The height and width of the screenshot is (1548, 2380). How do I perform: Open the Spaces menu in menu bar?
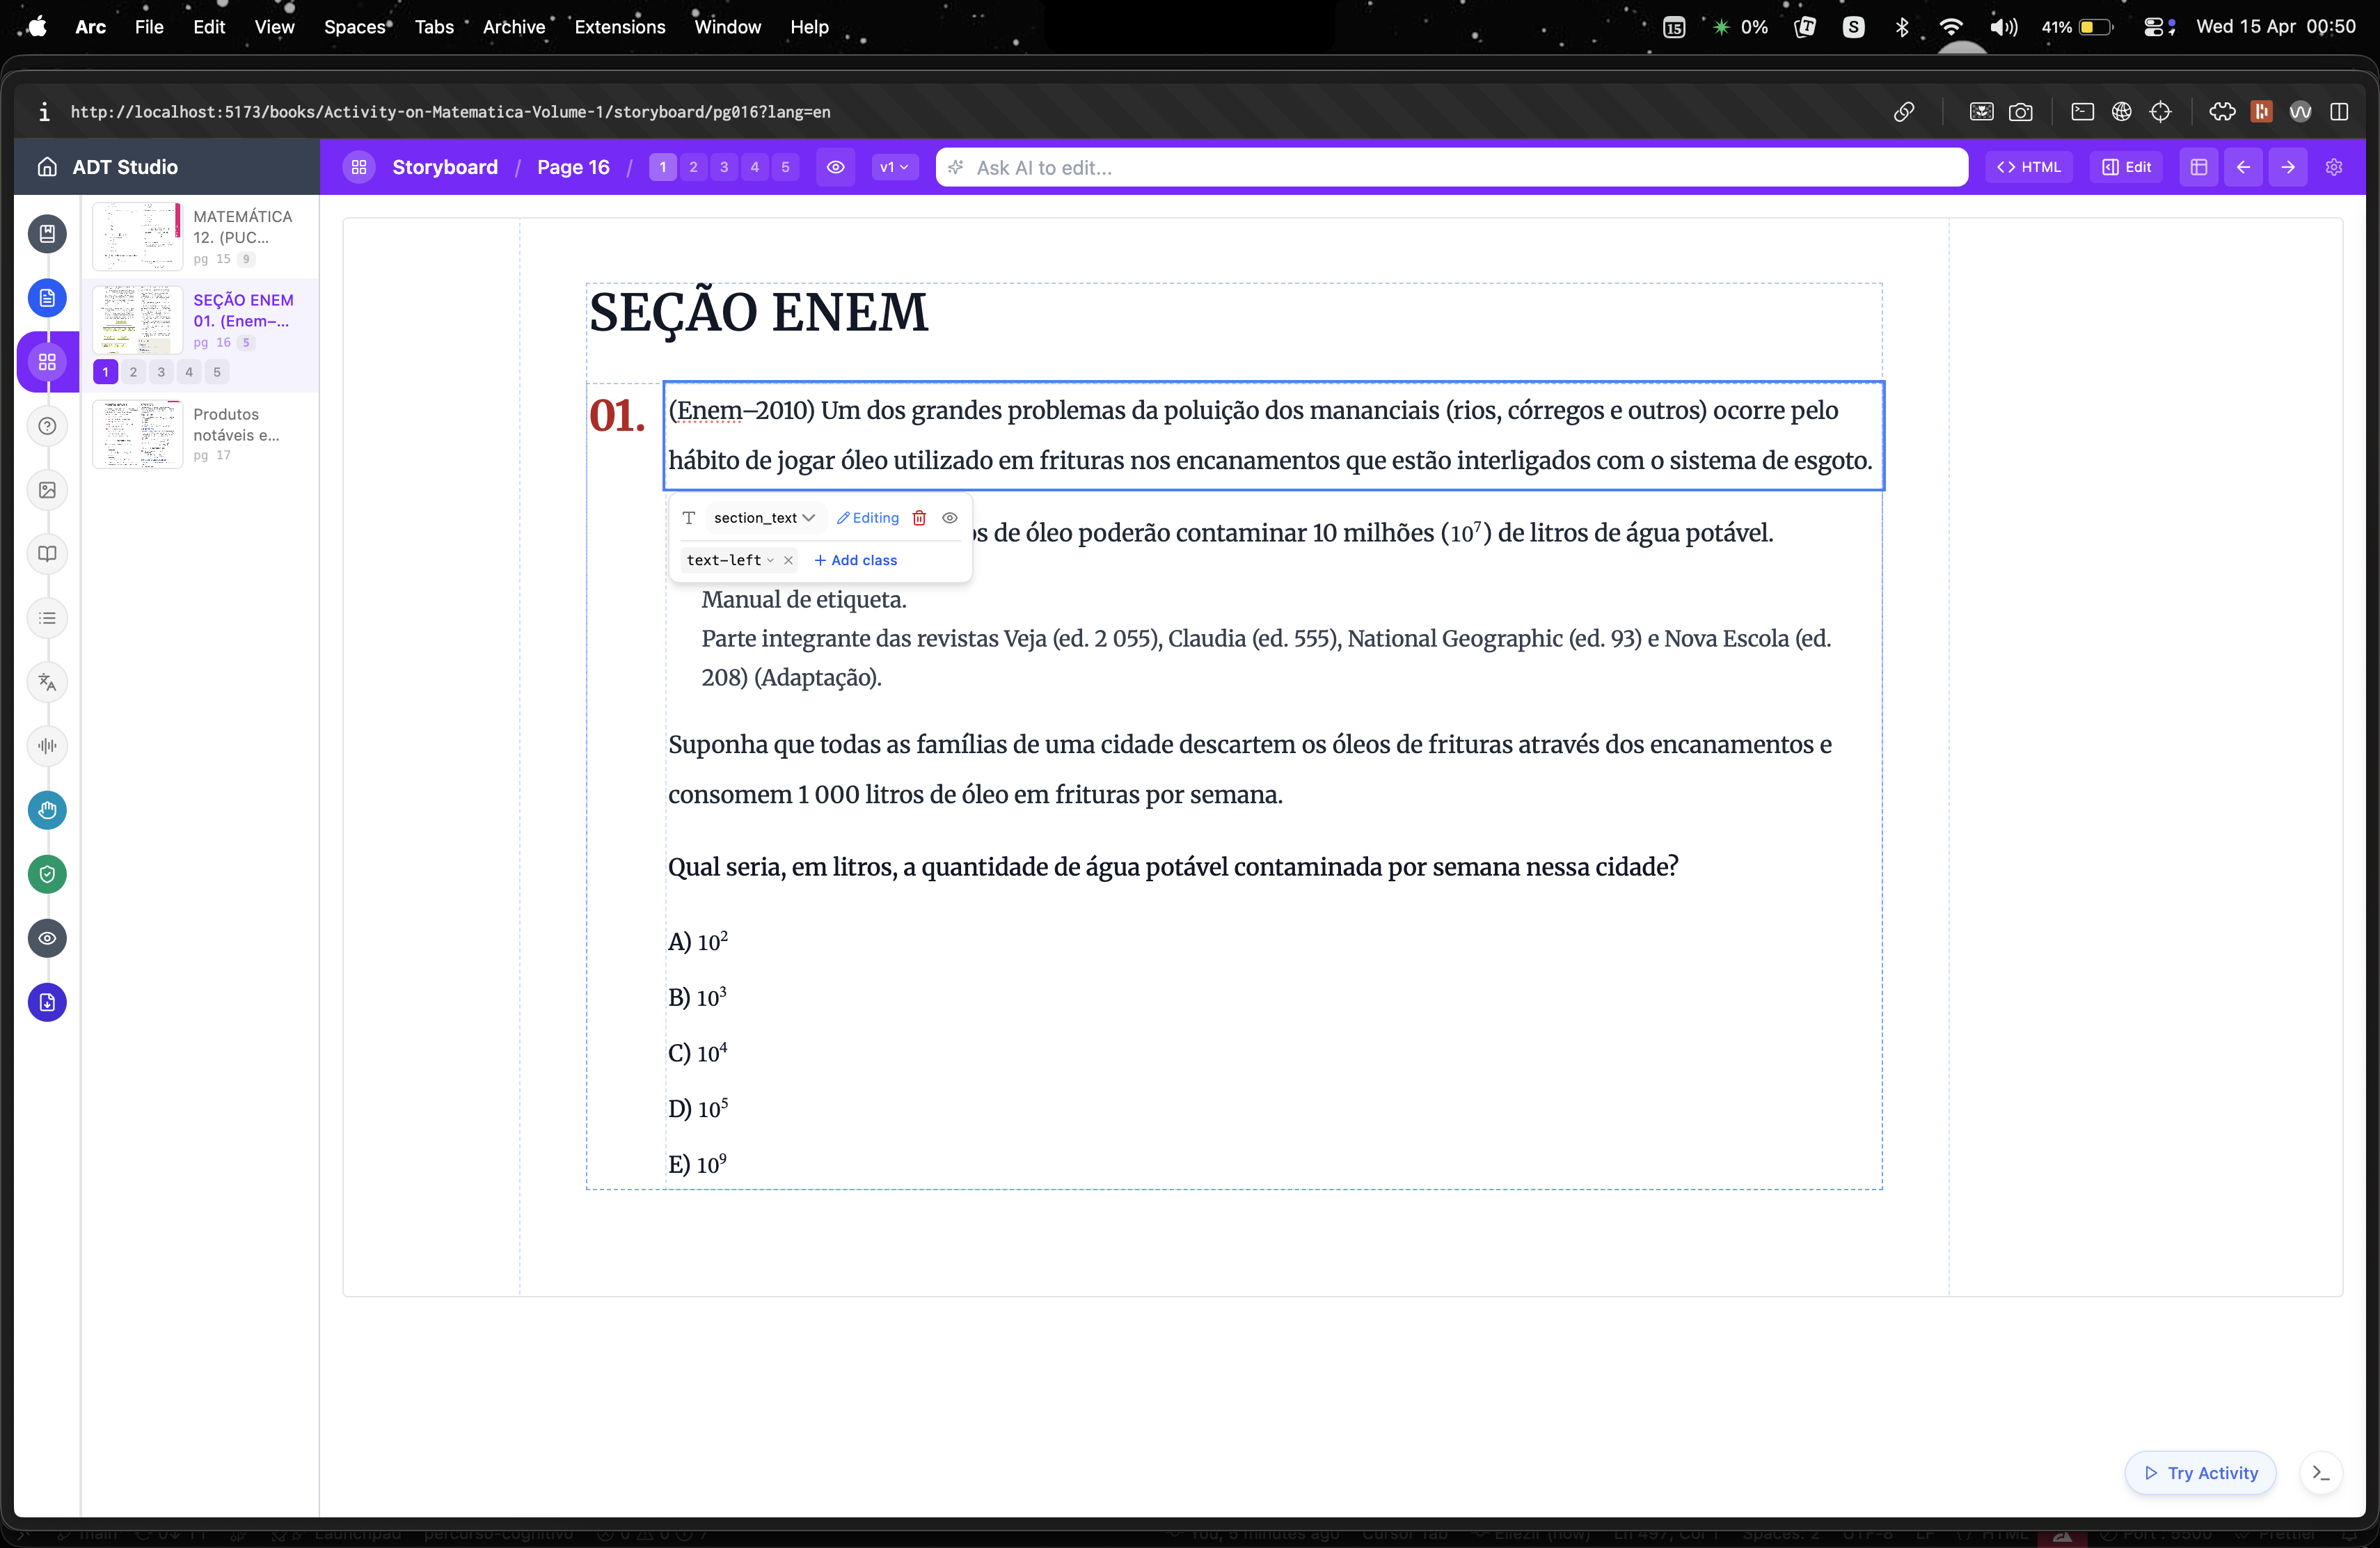[355, 27]
